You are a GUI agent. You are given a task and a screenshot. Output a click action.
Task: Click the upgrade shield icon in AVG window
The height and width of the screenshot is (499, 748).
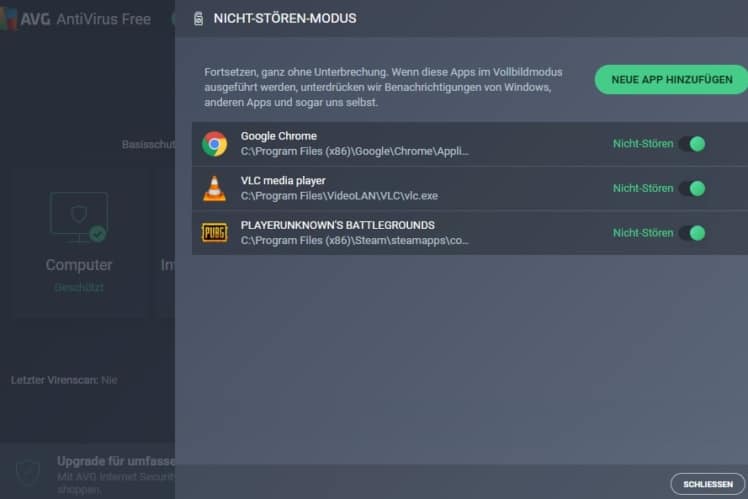28,472
